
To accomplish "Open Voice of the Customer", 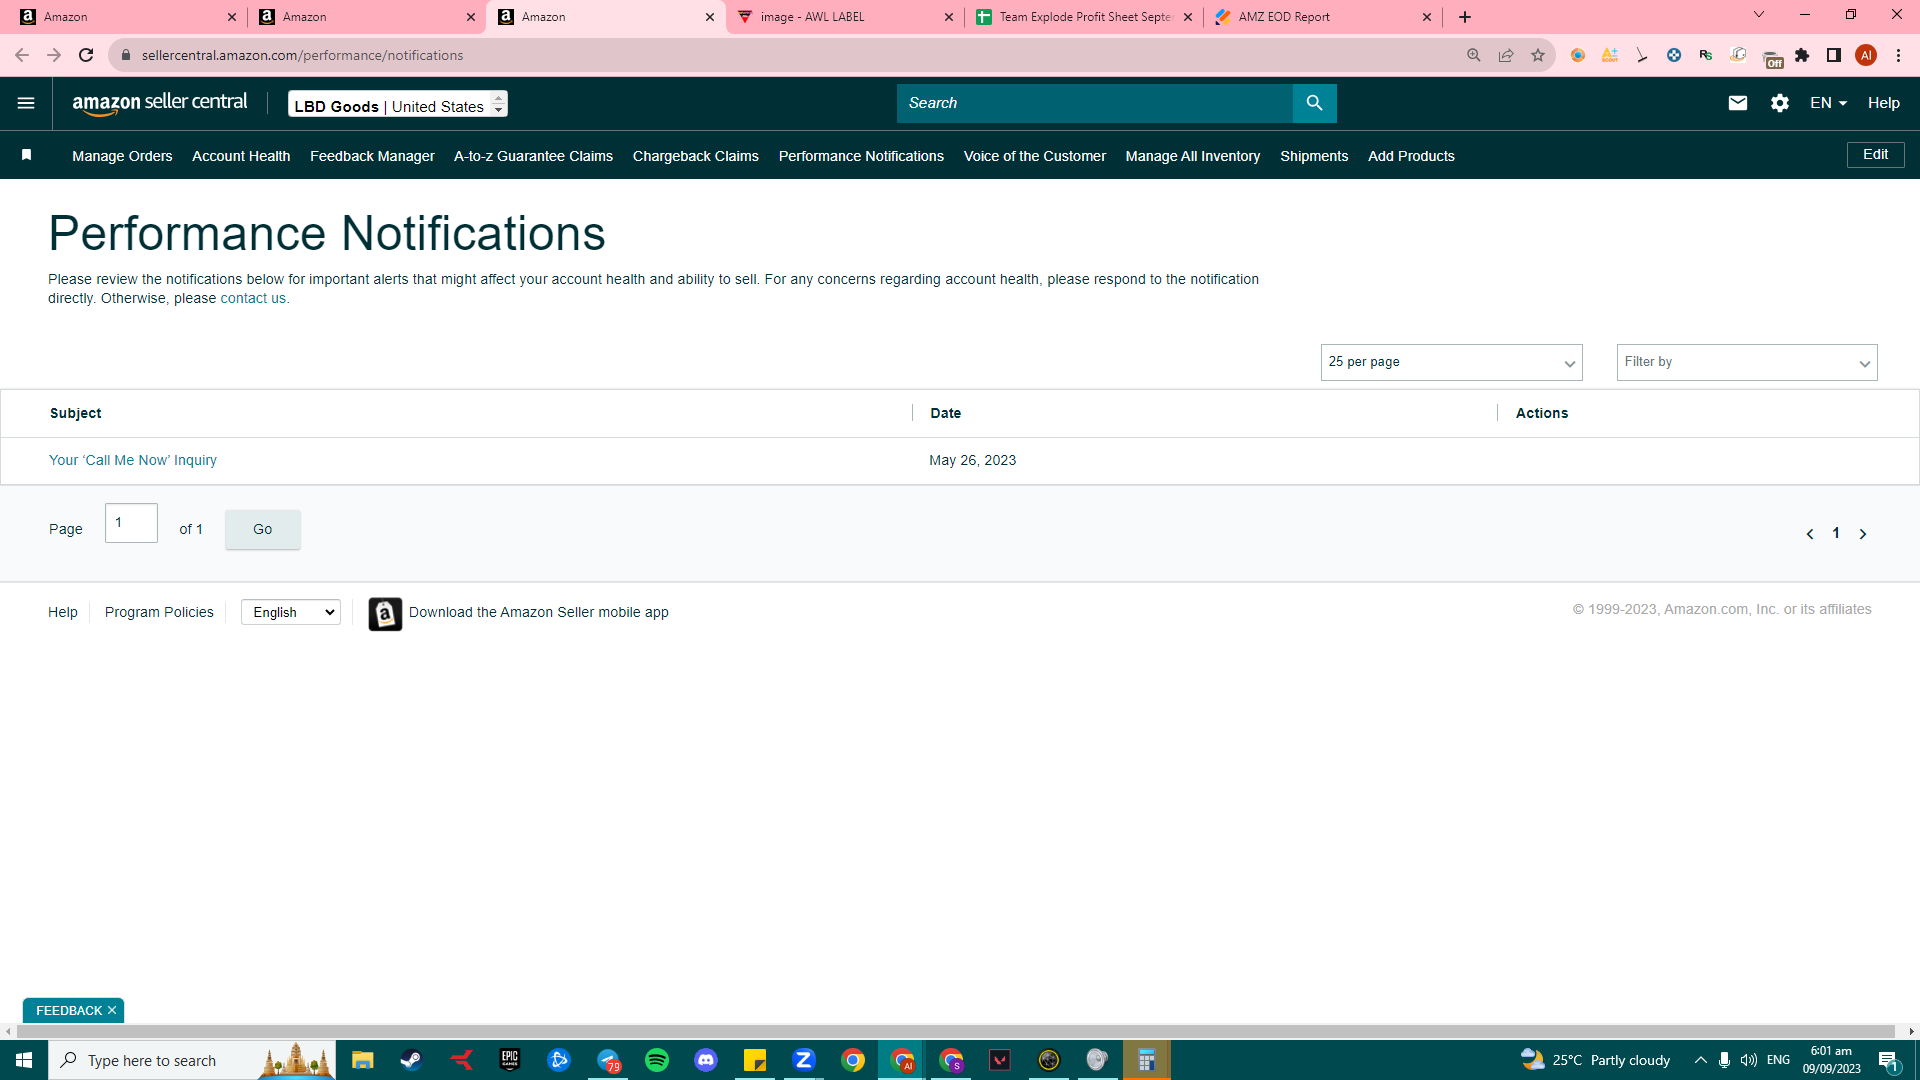I will [x=1035, y=156].
